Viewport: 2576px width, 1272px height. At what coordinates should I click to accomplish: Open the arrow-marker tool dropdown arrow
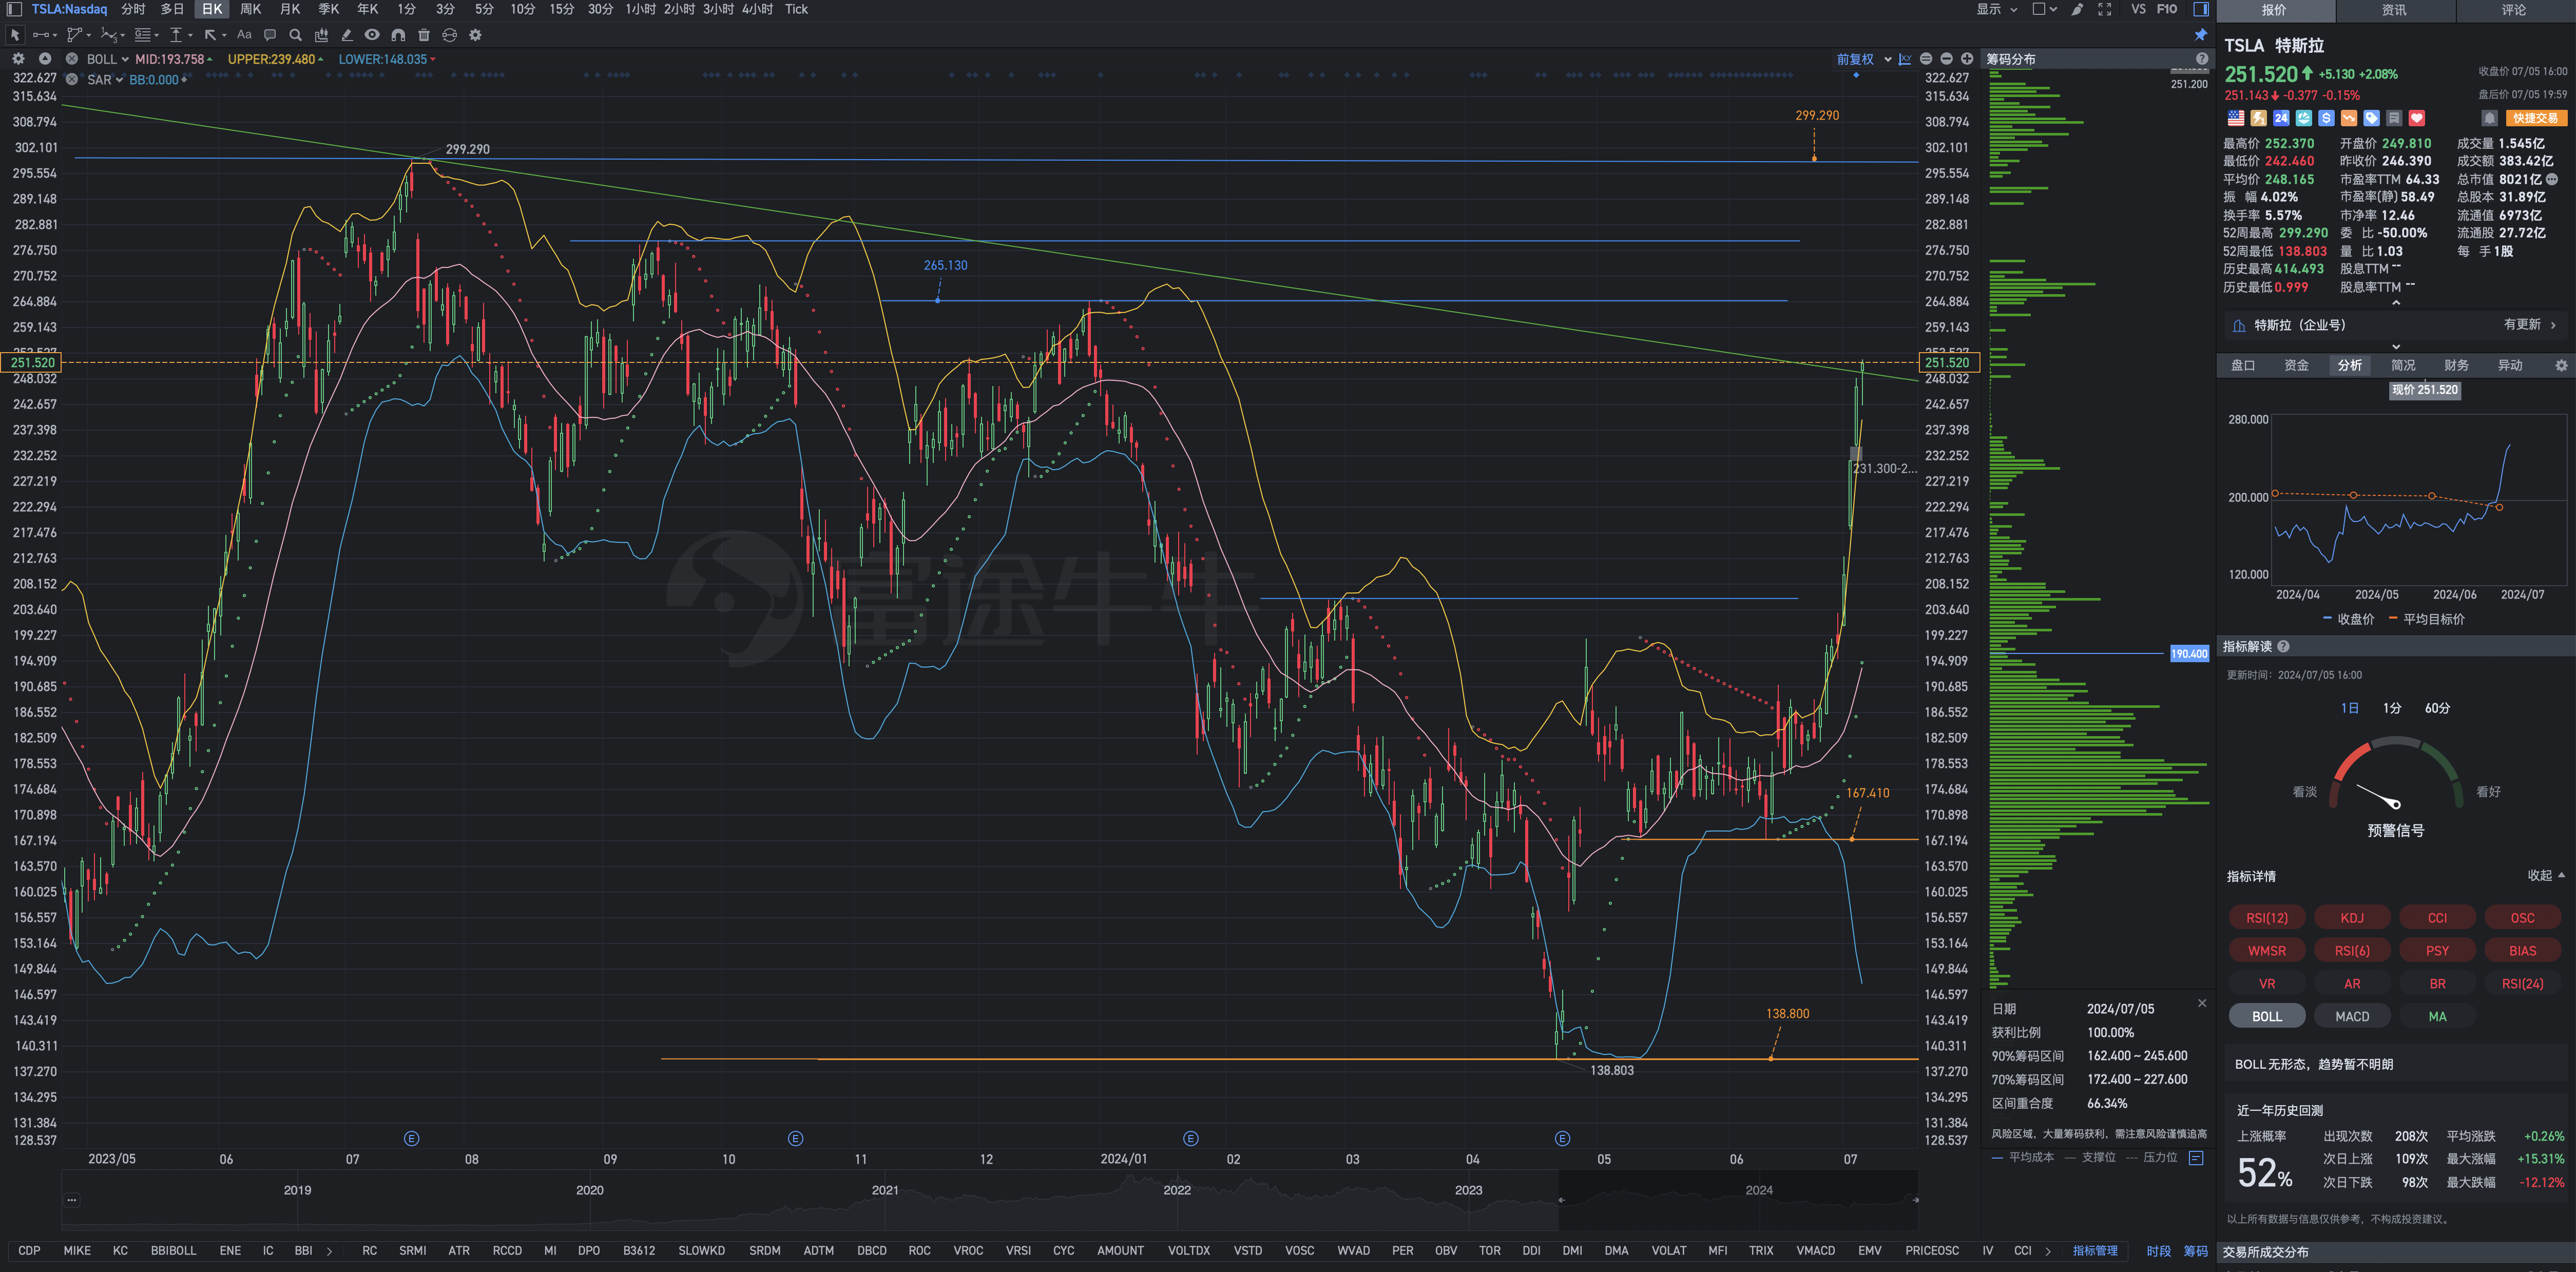(224, 35)
